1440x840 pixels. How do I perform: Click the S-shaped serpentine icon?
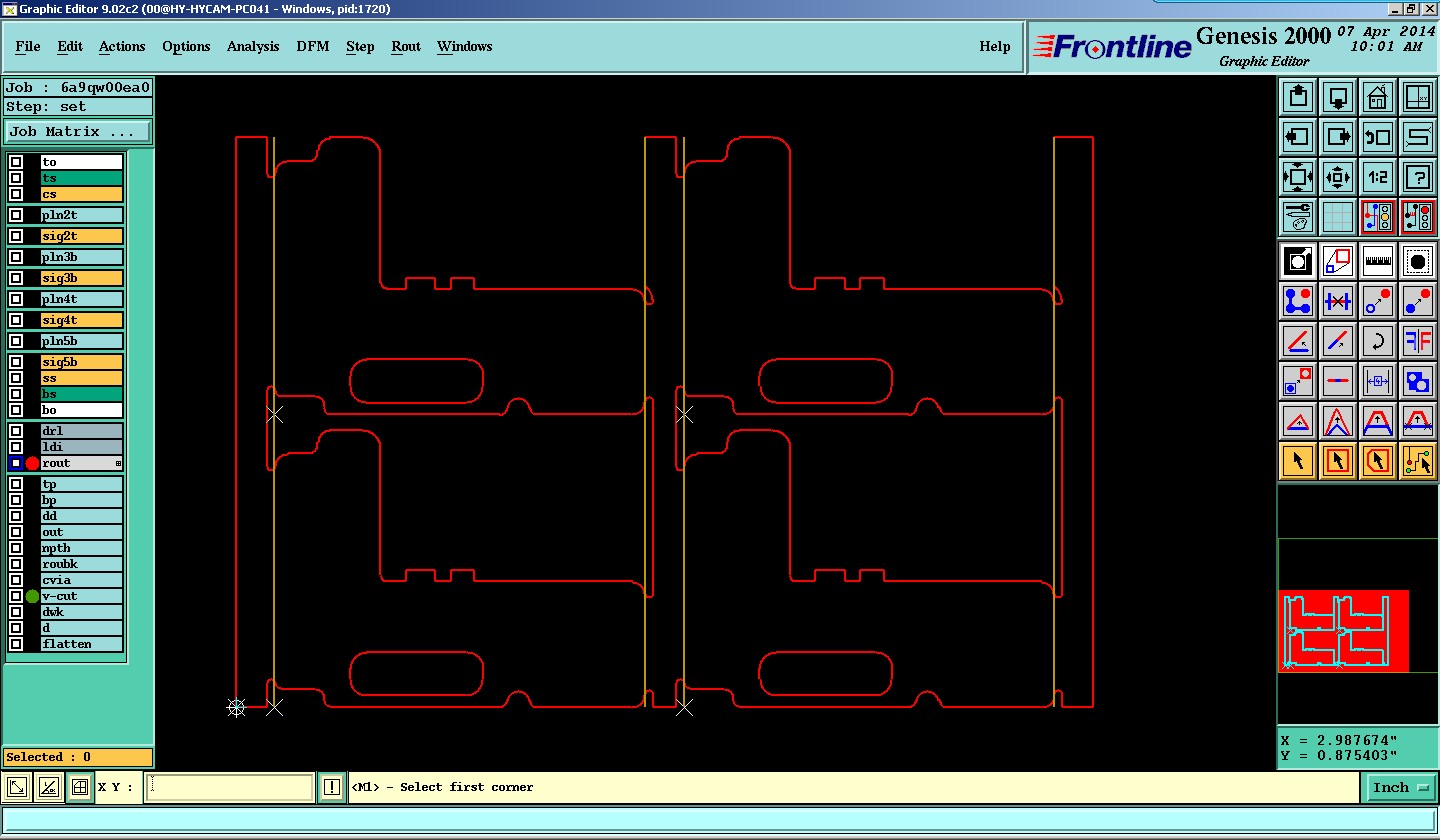pyautogui.click(x=1418, y=137)
